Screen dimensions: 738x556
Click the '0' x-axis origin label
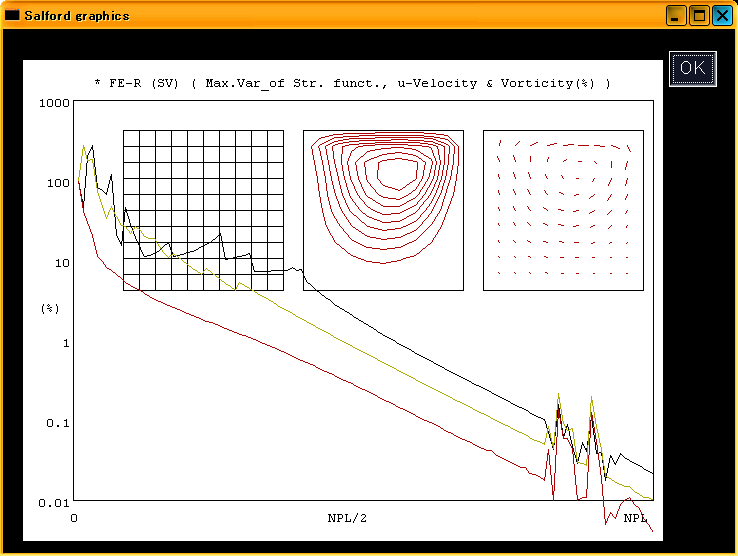(x=74, y=518)
